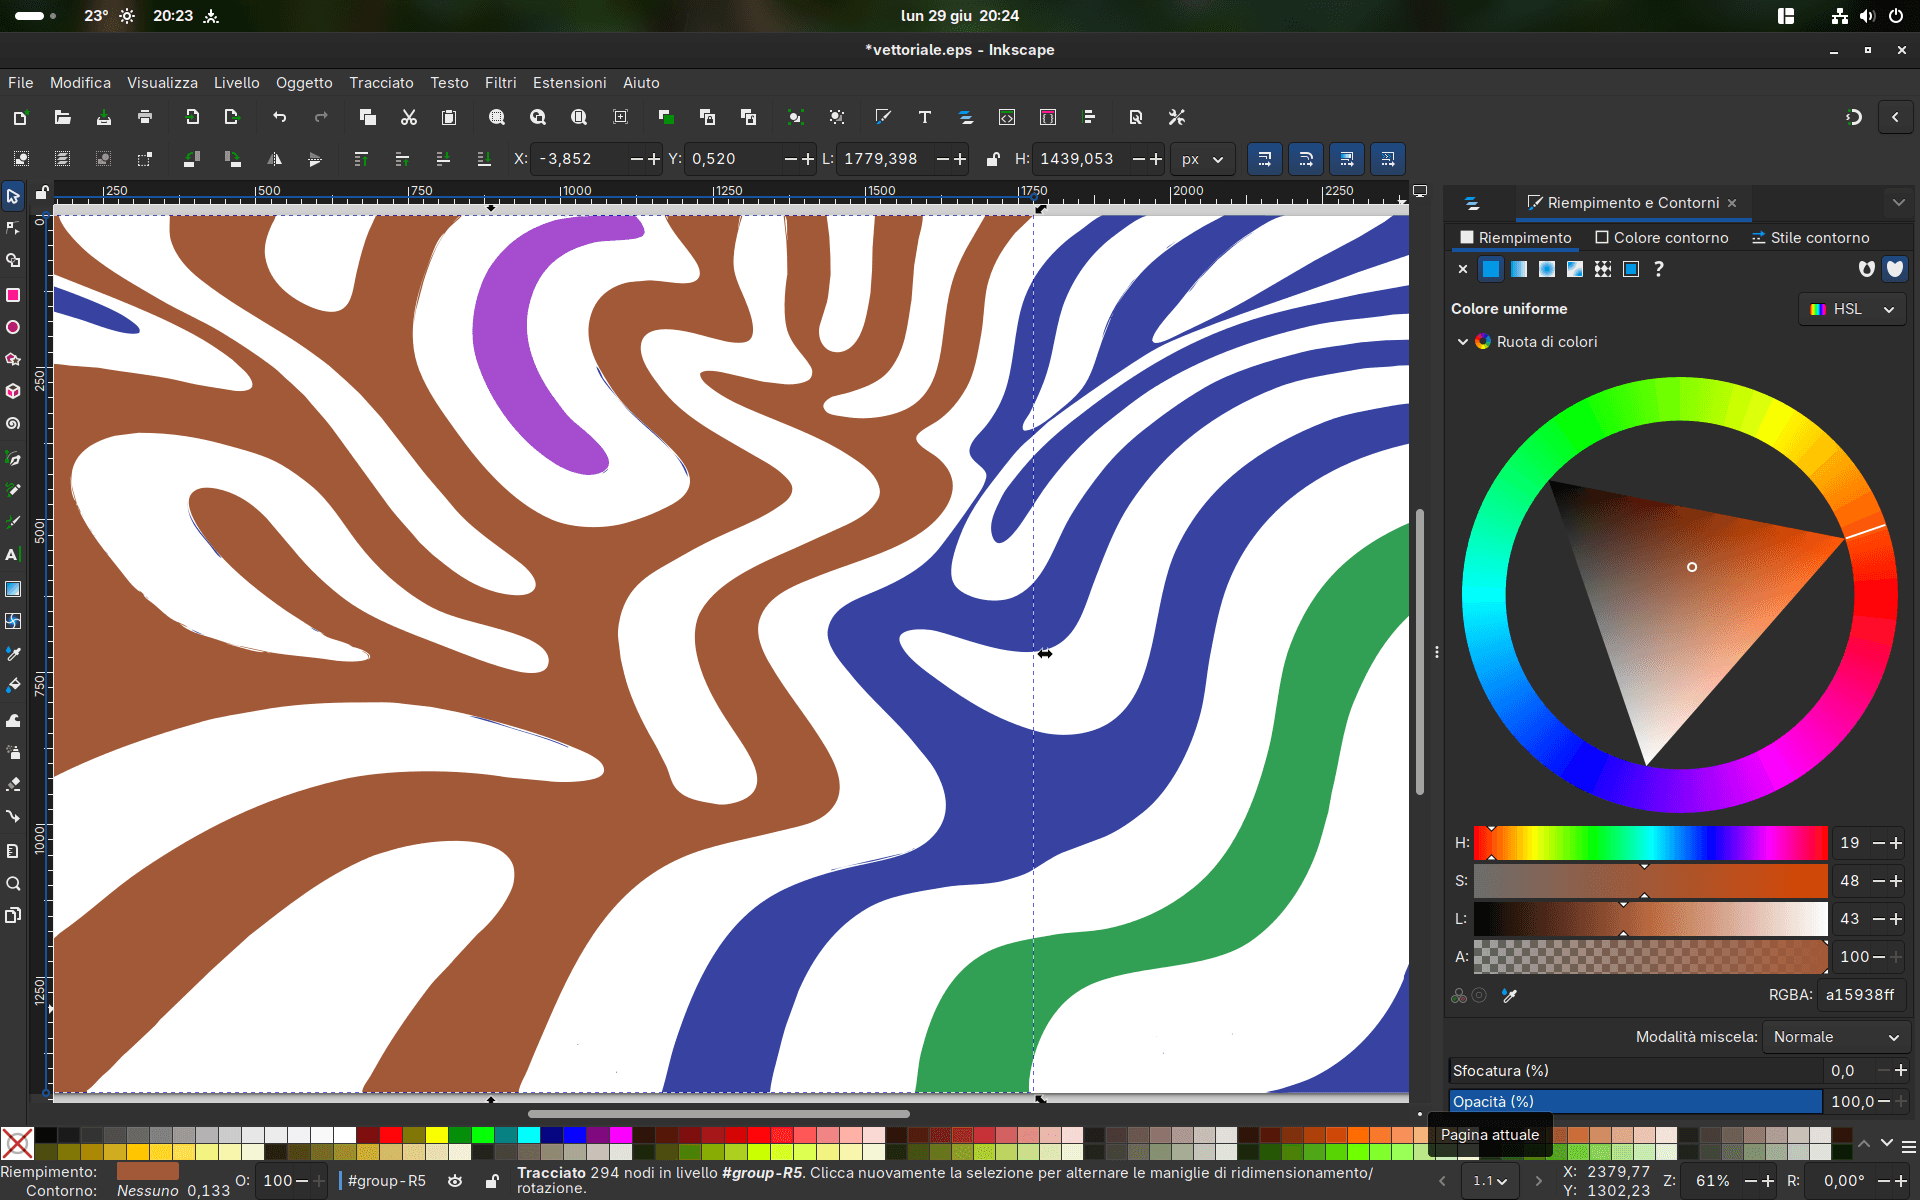1920x1200 pixels.
Task: Open the Modalità miscela Normale dropdown
Action: pos(1835,1037)
